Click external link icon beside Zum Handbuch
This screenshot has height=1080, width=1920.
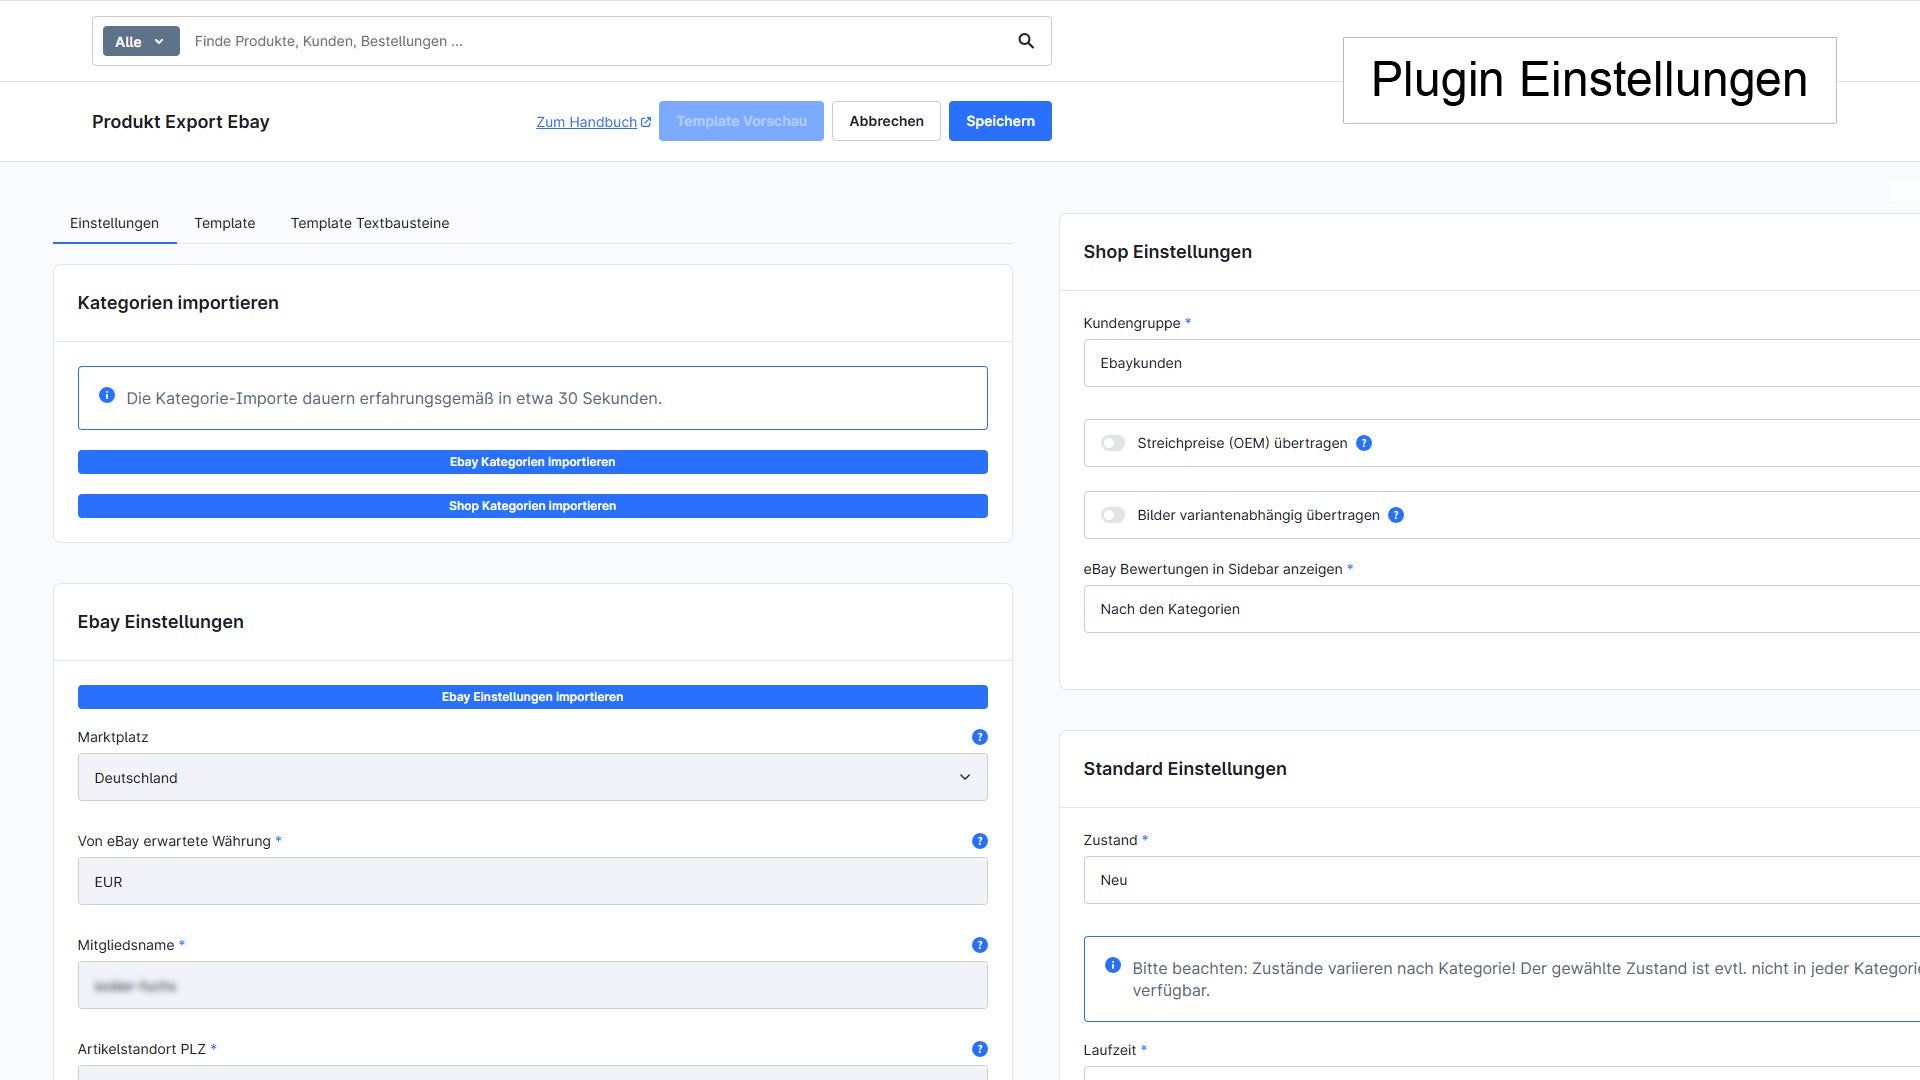pyautogui.click(x=646, y=122)
